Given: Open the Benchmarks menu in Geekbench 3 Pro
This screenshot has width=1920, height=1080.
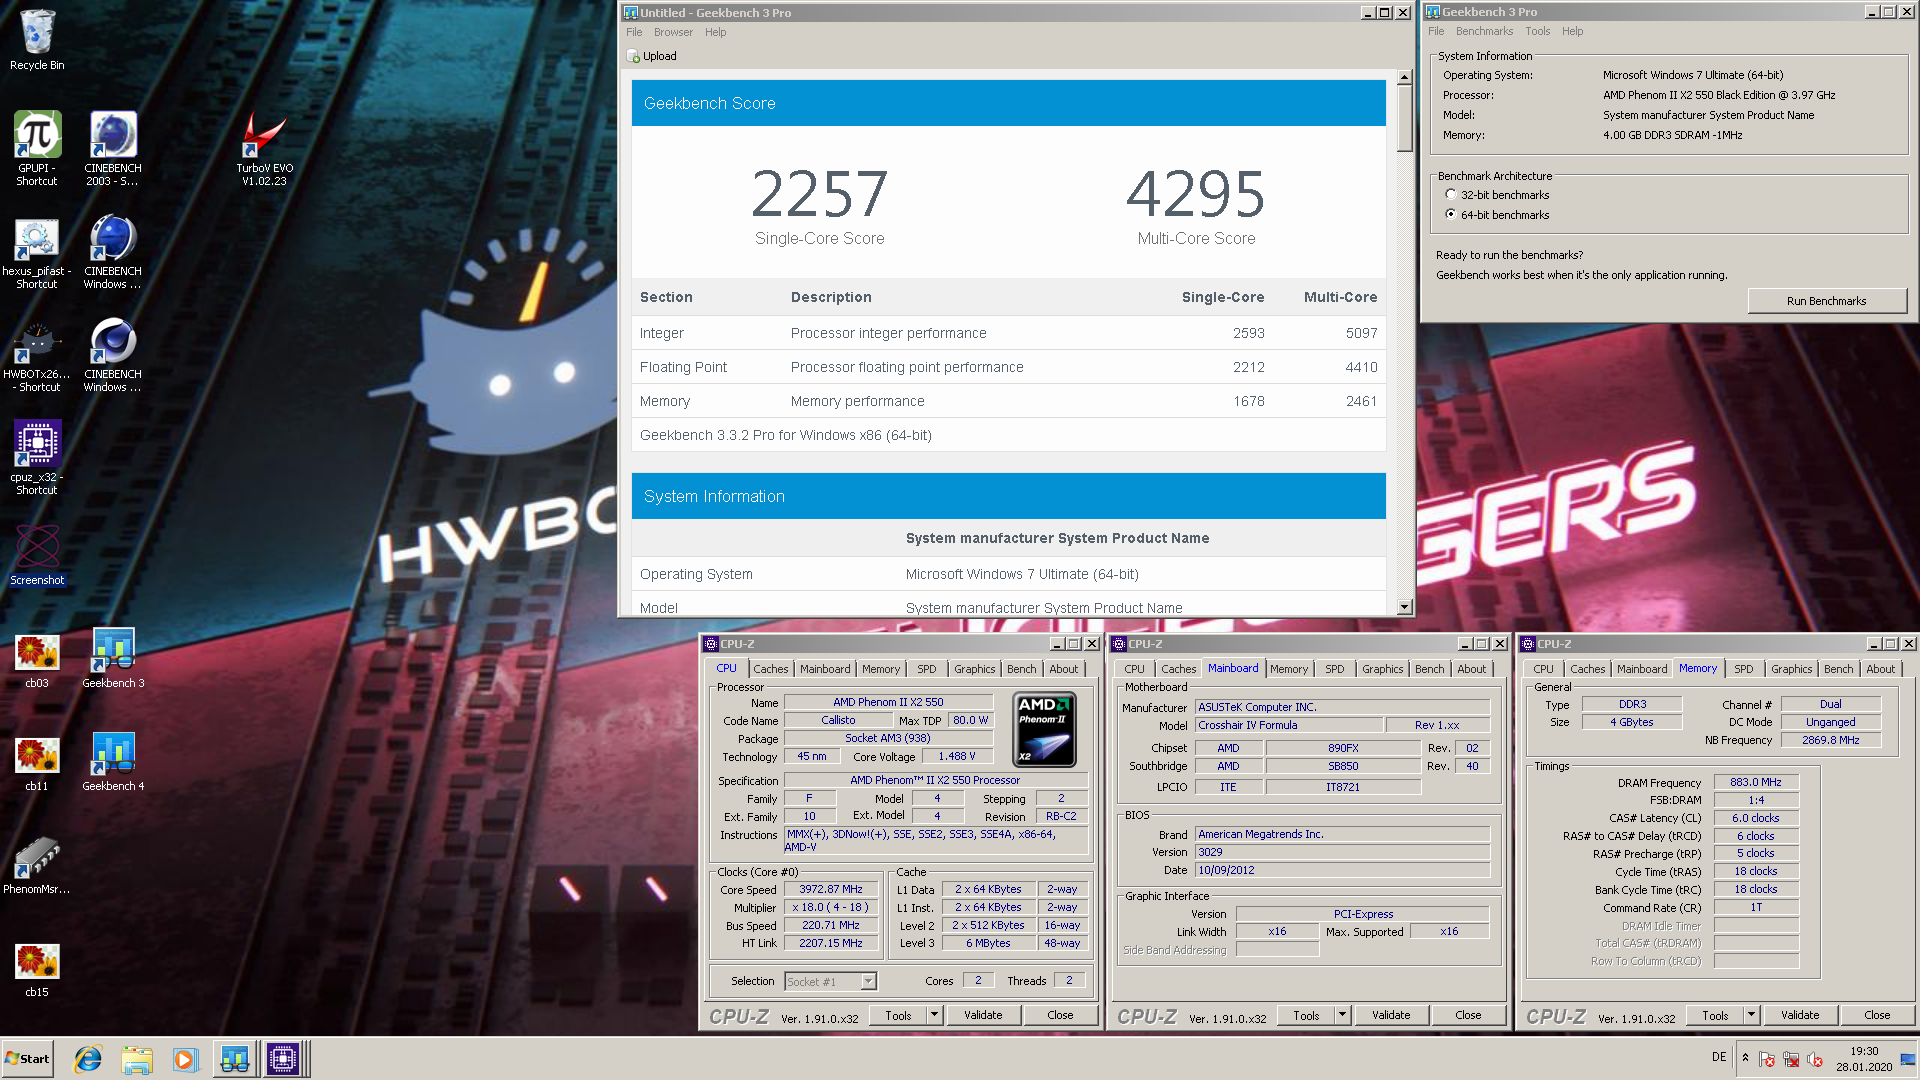Looking at the screenshot, I should tap(1484, 31).
